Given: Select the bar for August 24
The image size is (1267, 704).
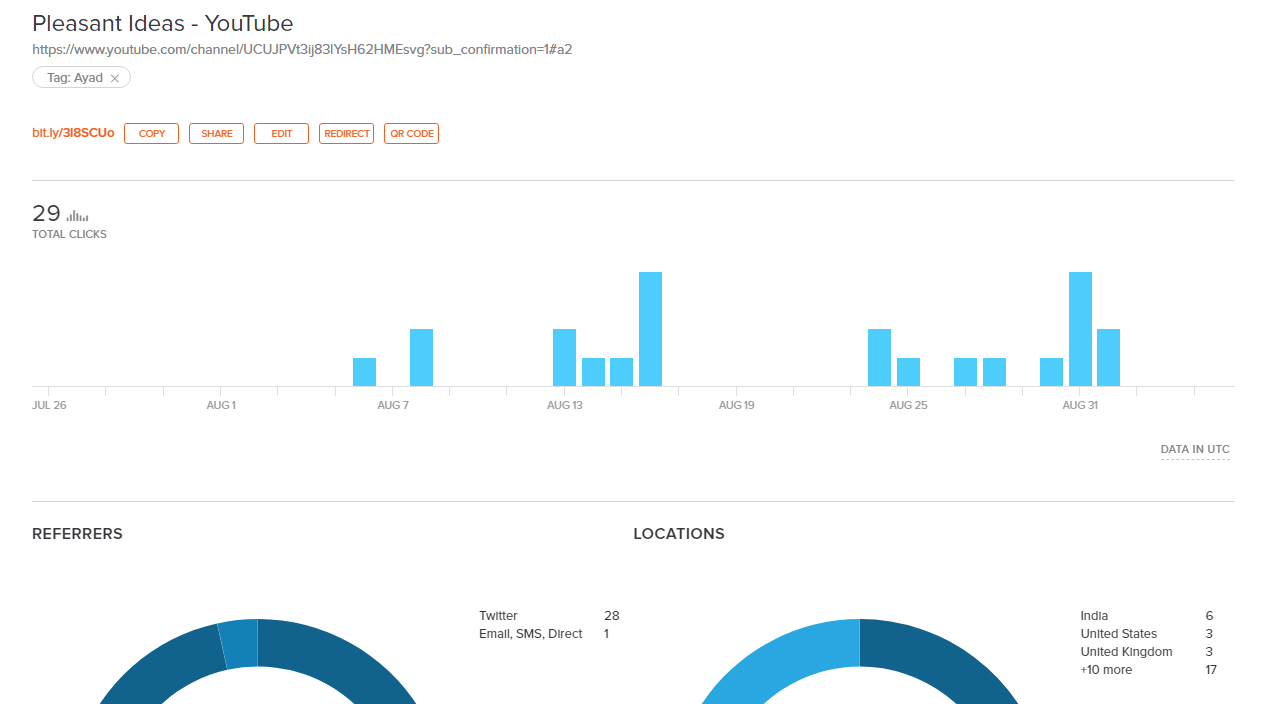Looking at the screenshot, I should click(x=879, y=357).
